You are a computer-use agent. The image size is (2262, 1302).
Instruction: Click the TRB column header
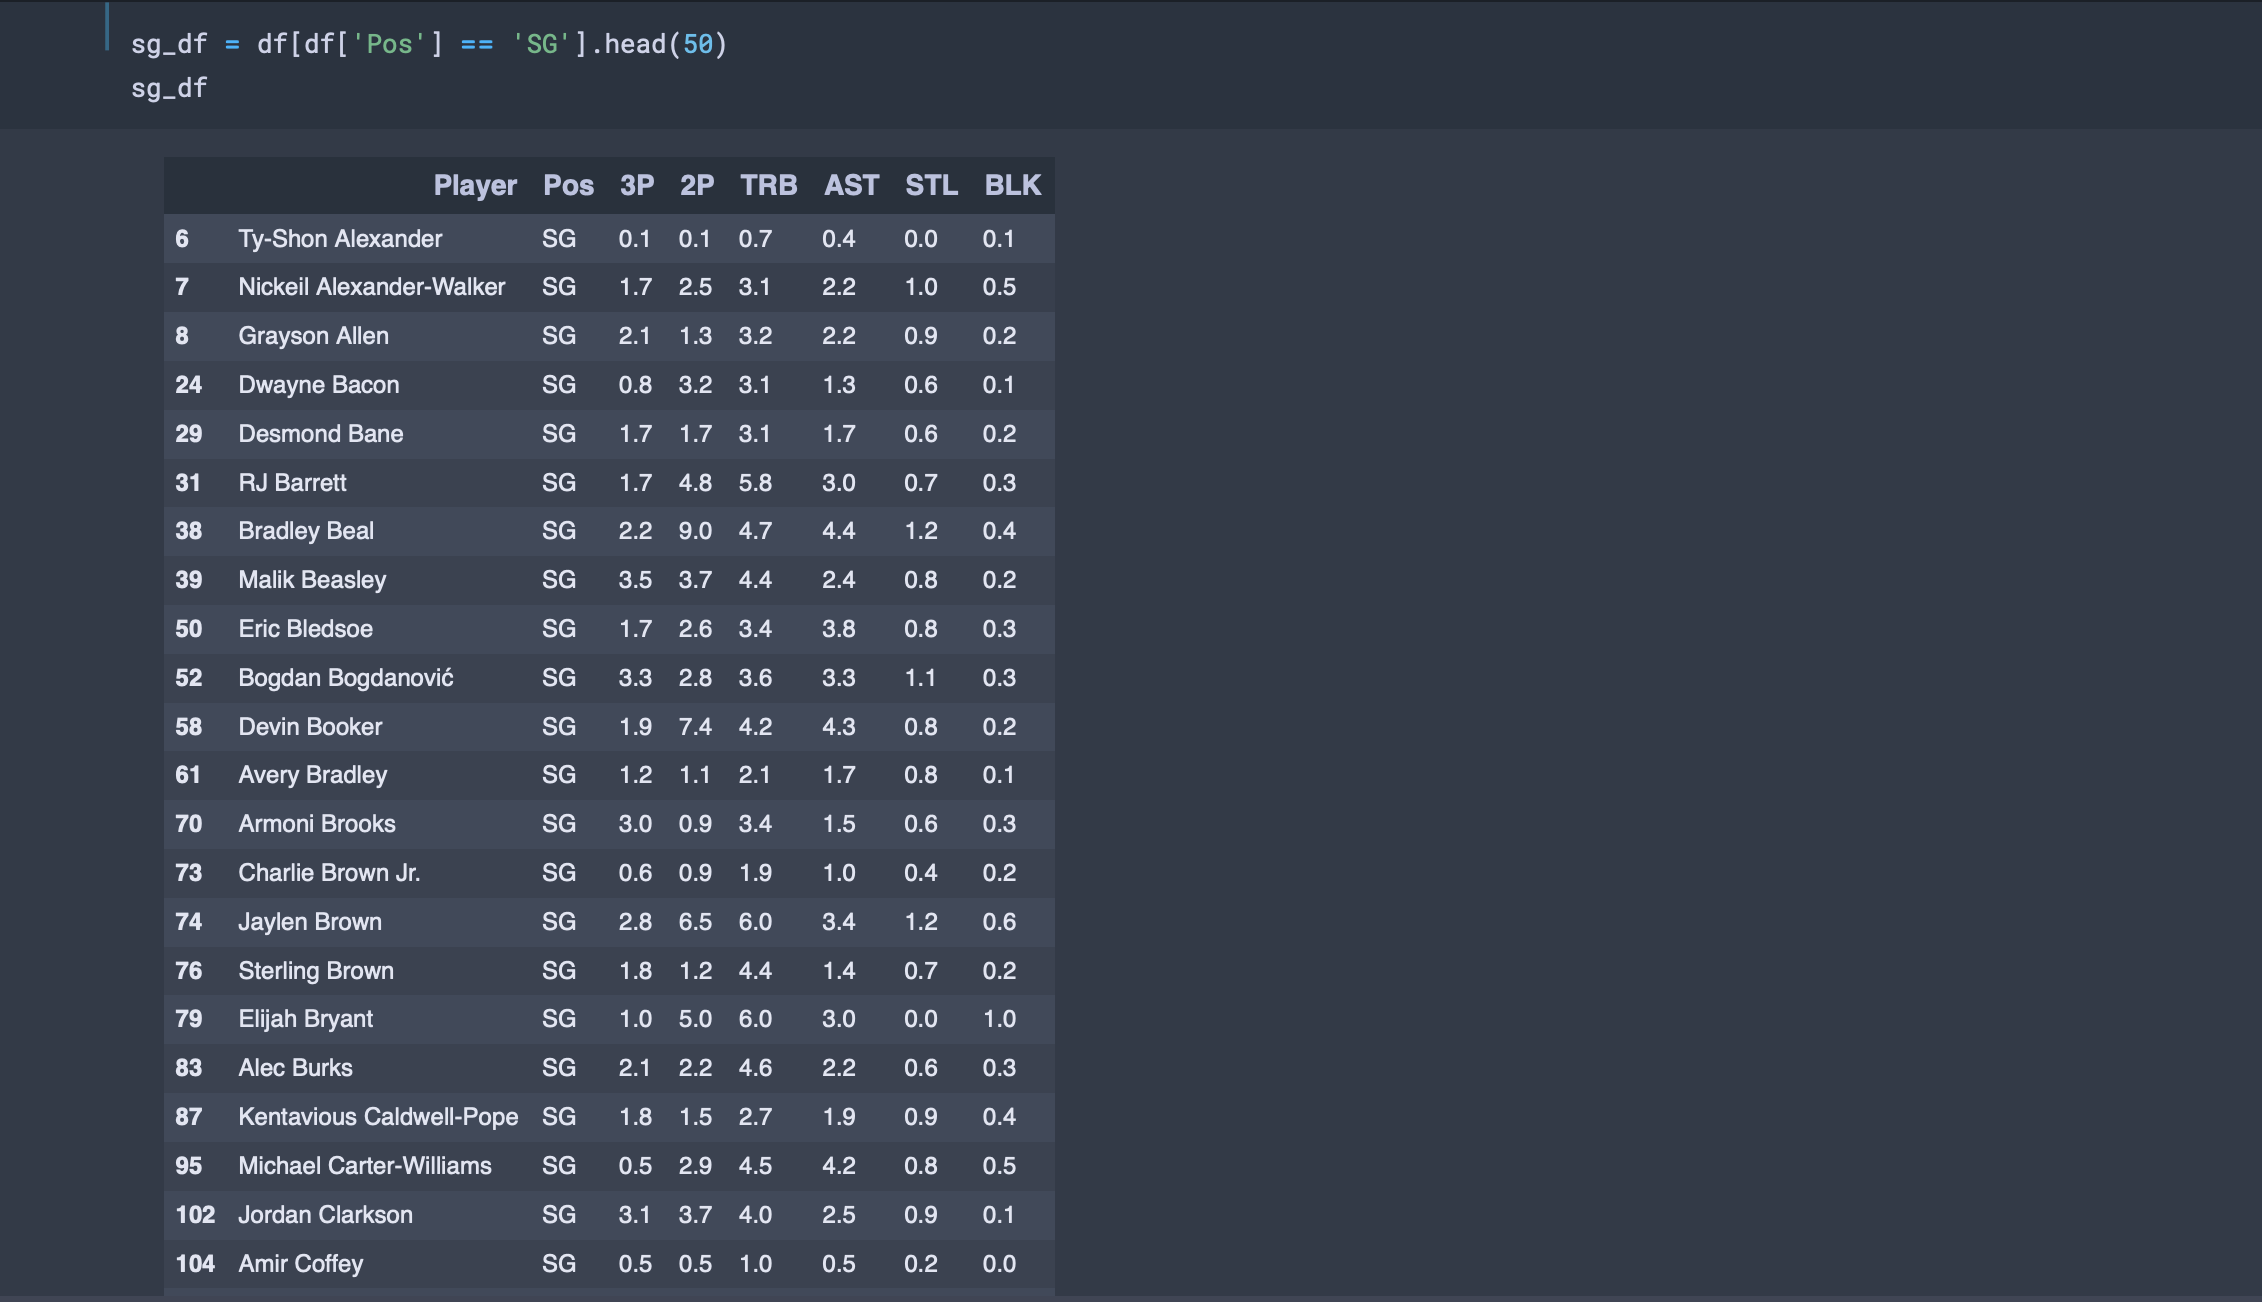pyautogui.click(x=768, y=185)
